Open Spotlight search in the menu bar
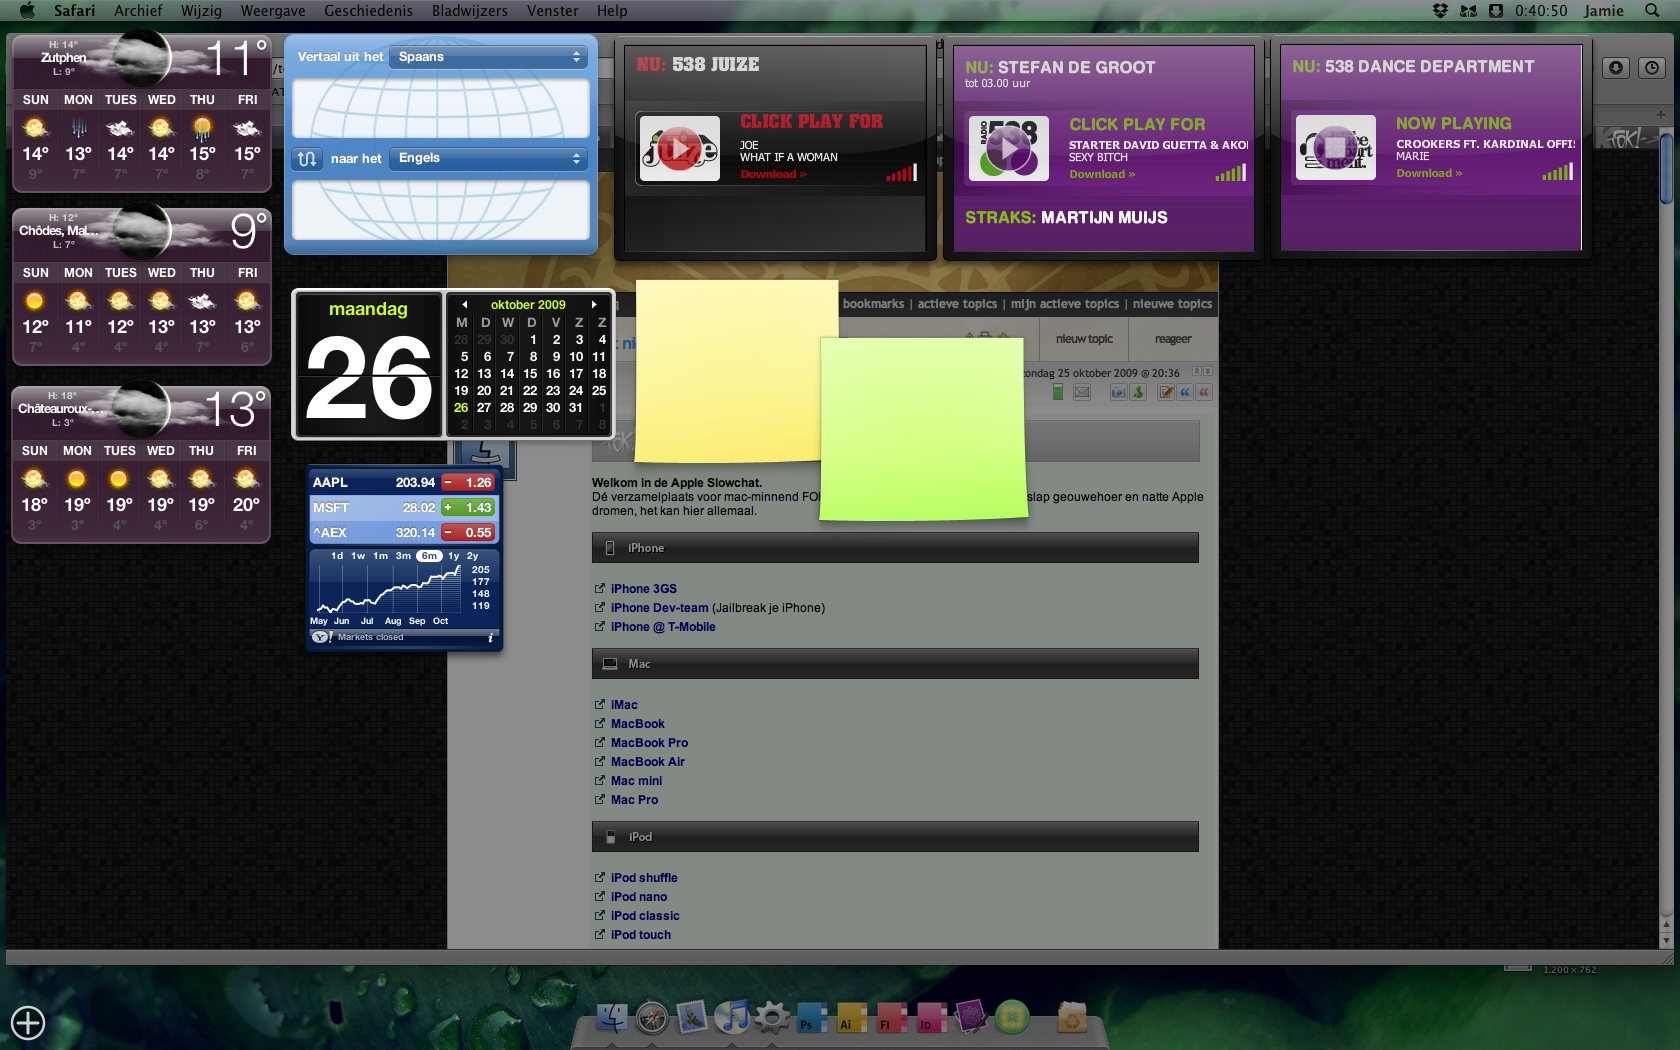The height and width of the screenshot is (1050, 1680). click(1652, 11)
